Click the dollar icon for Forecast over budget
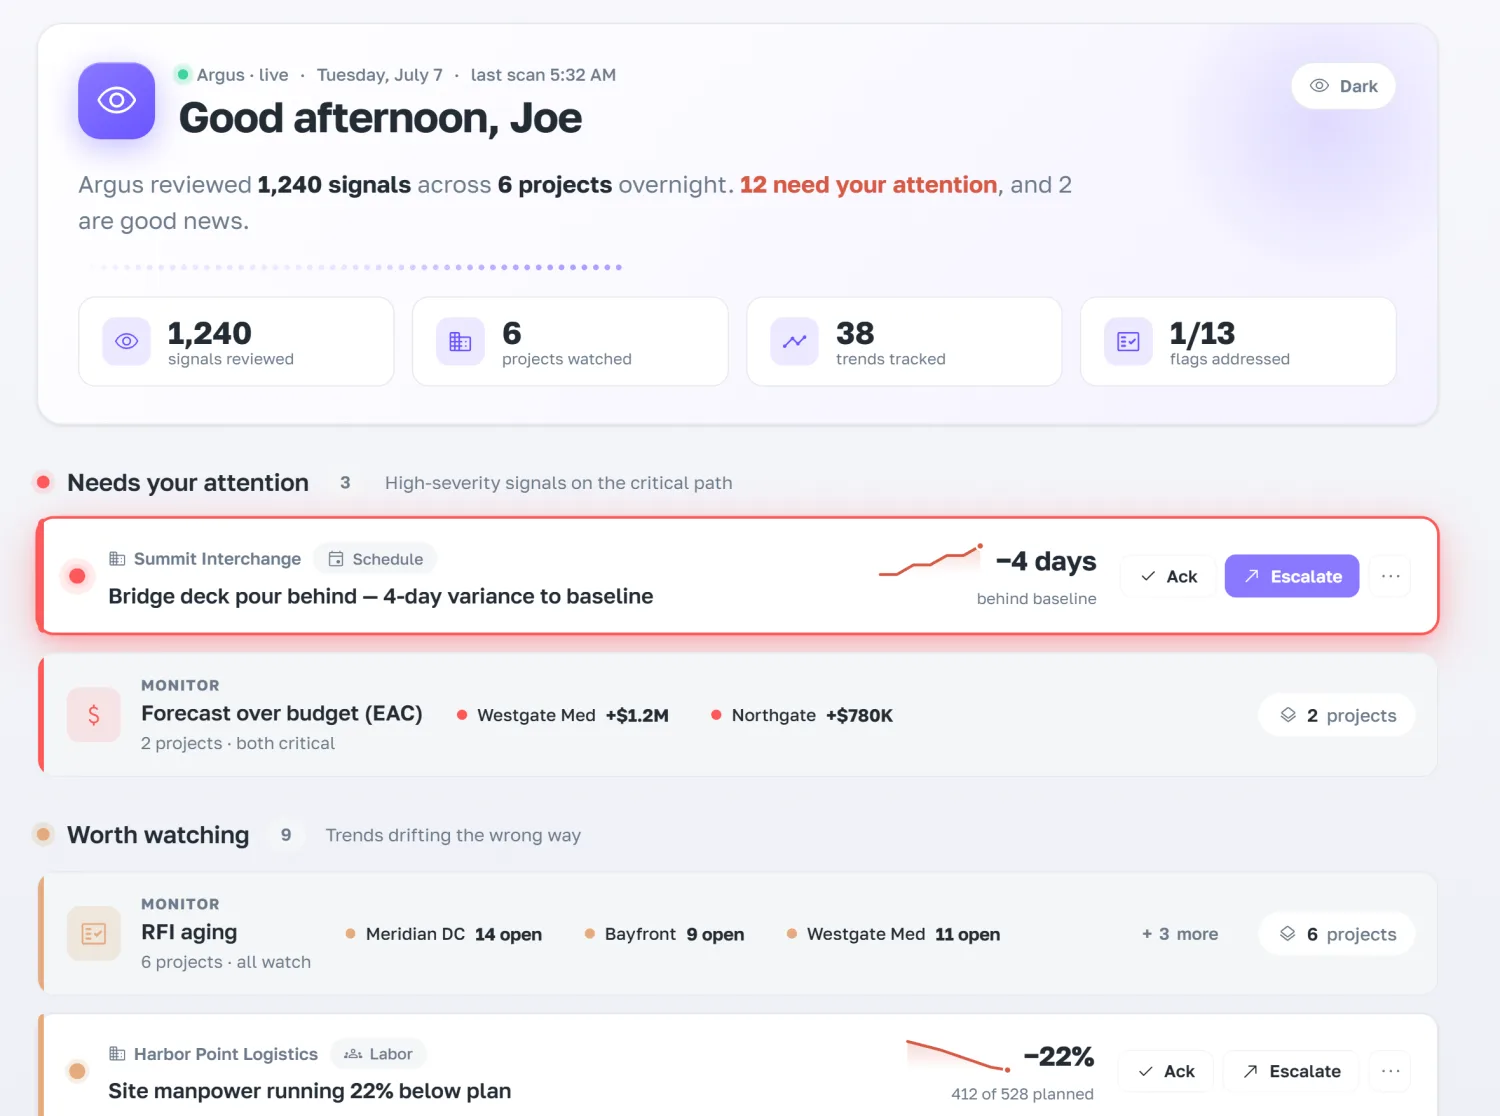Viewport: 1500px width, 1116px height. pyautogui.click(x=94, y=715)
